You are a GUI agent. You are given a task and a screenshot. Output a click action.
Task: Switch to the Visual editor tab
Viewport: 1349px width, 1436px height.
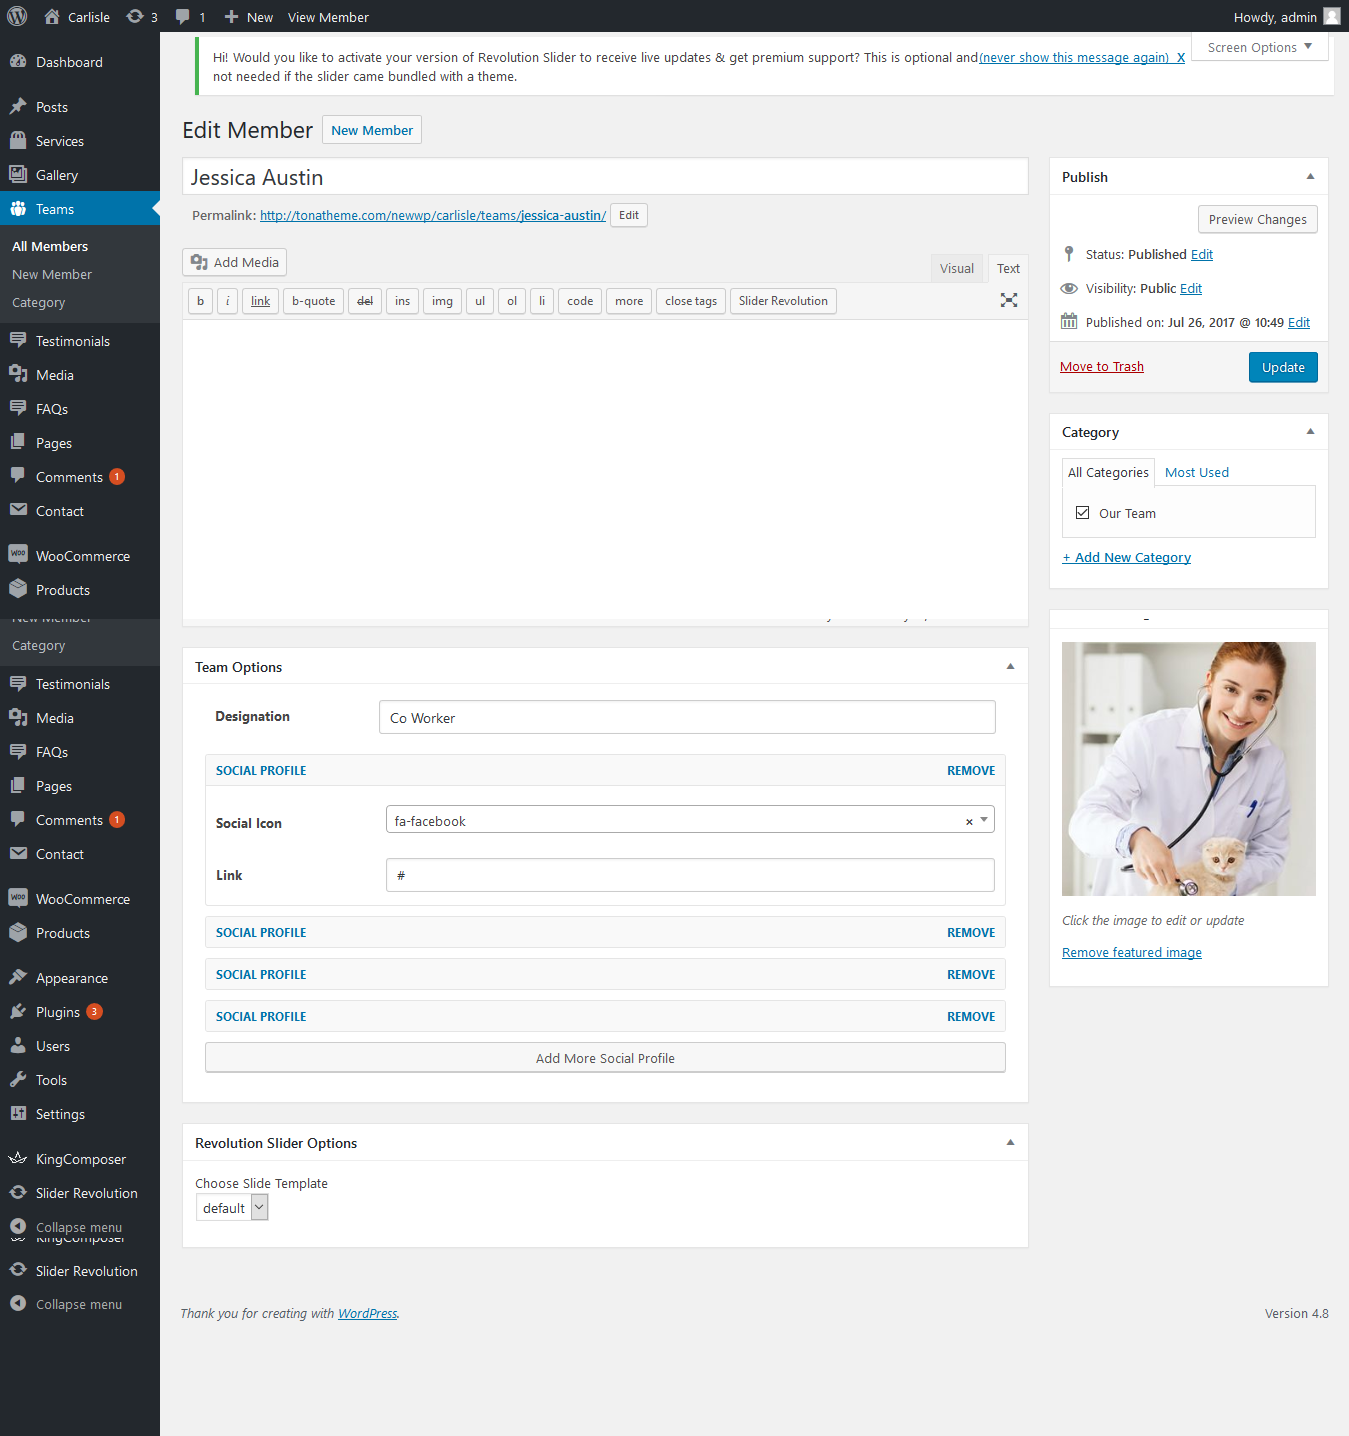pos(956,268)
